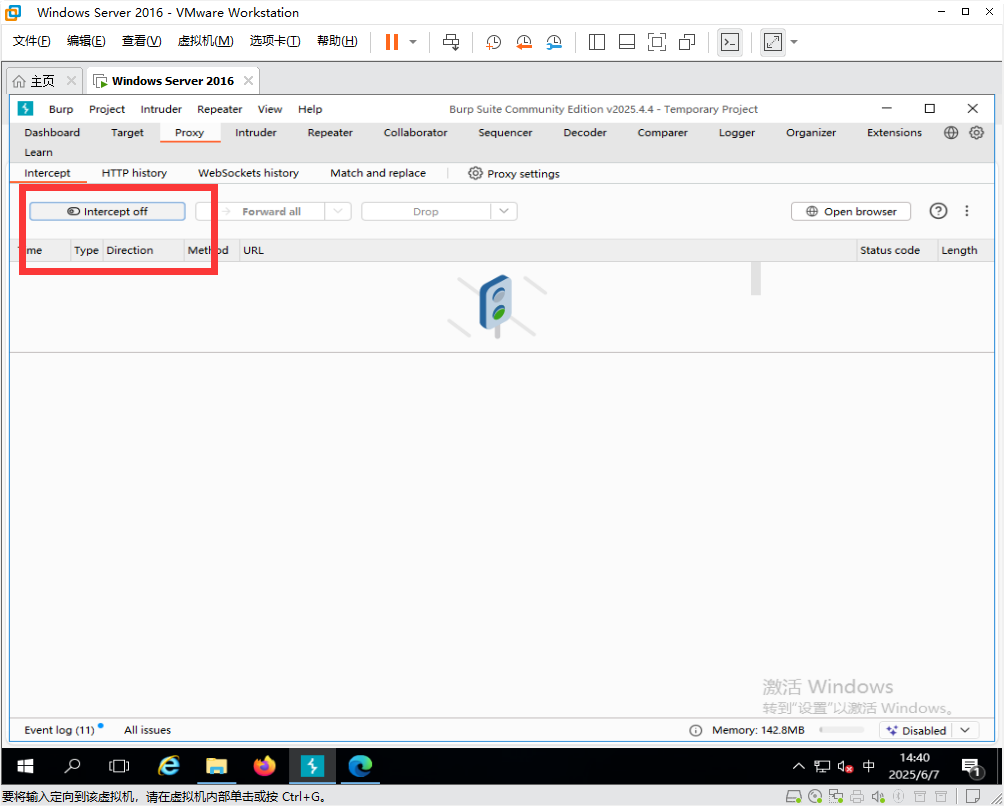1004x806 pixels.
Task: Click the stretch guest display icon
Action: tap(773, 42)
